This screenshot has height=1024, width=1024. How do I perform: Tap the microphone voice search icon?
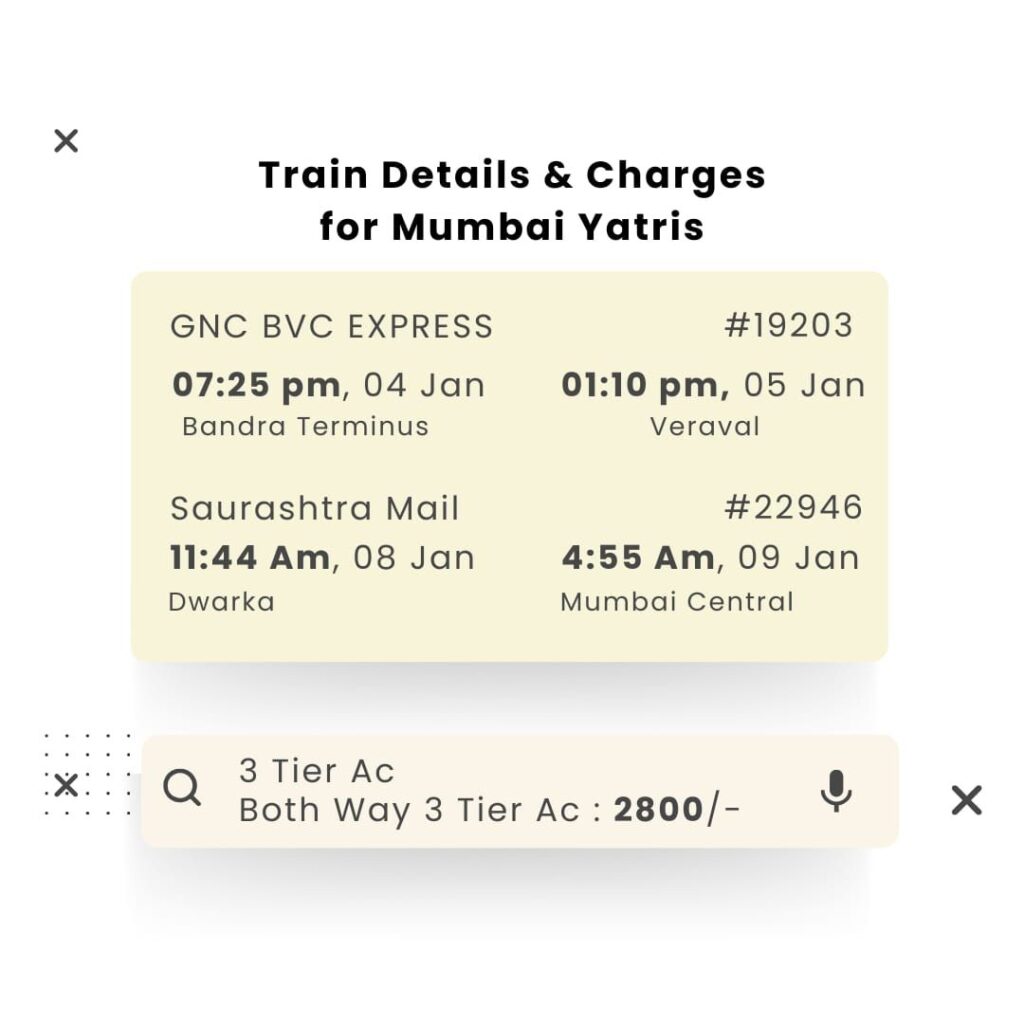point(836,791)
